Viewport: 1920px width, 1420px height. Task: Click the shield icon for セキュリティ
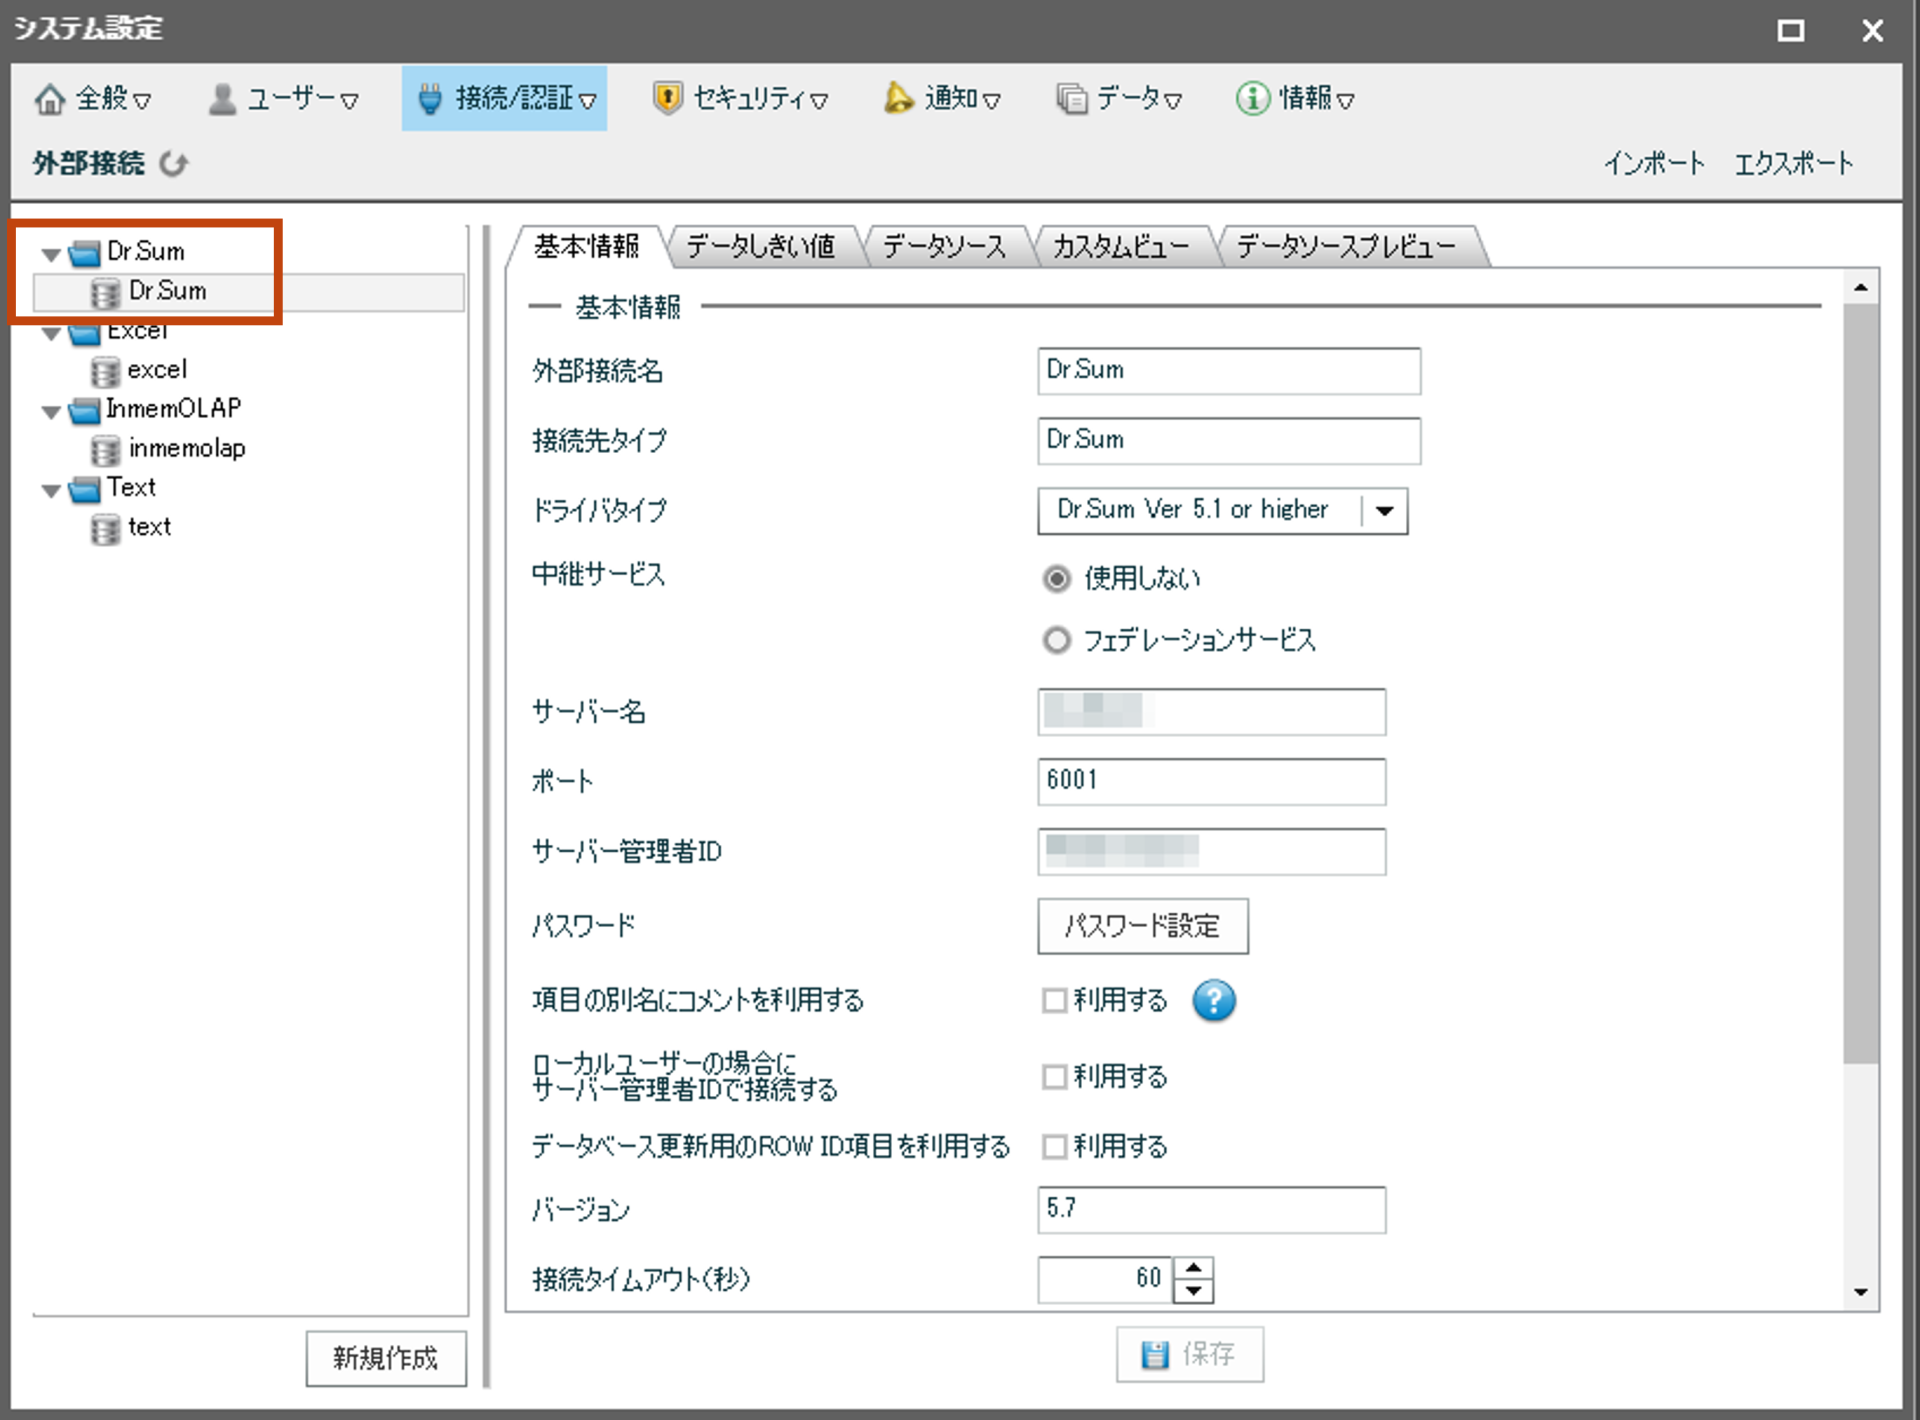(667, 98)
